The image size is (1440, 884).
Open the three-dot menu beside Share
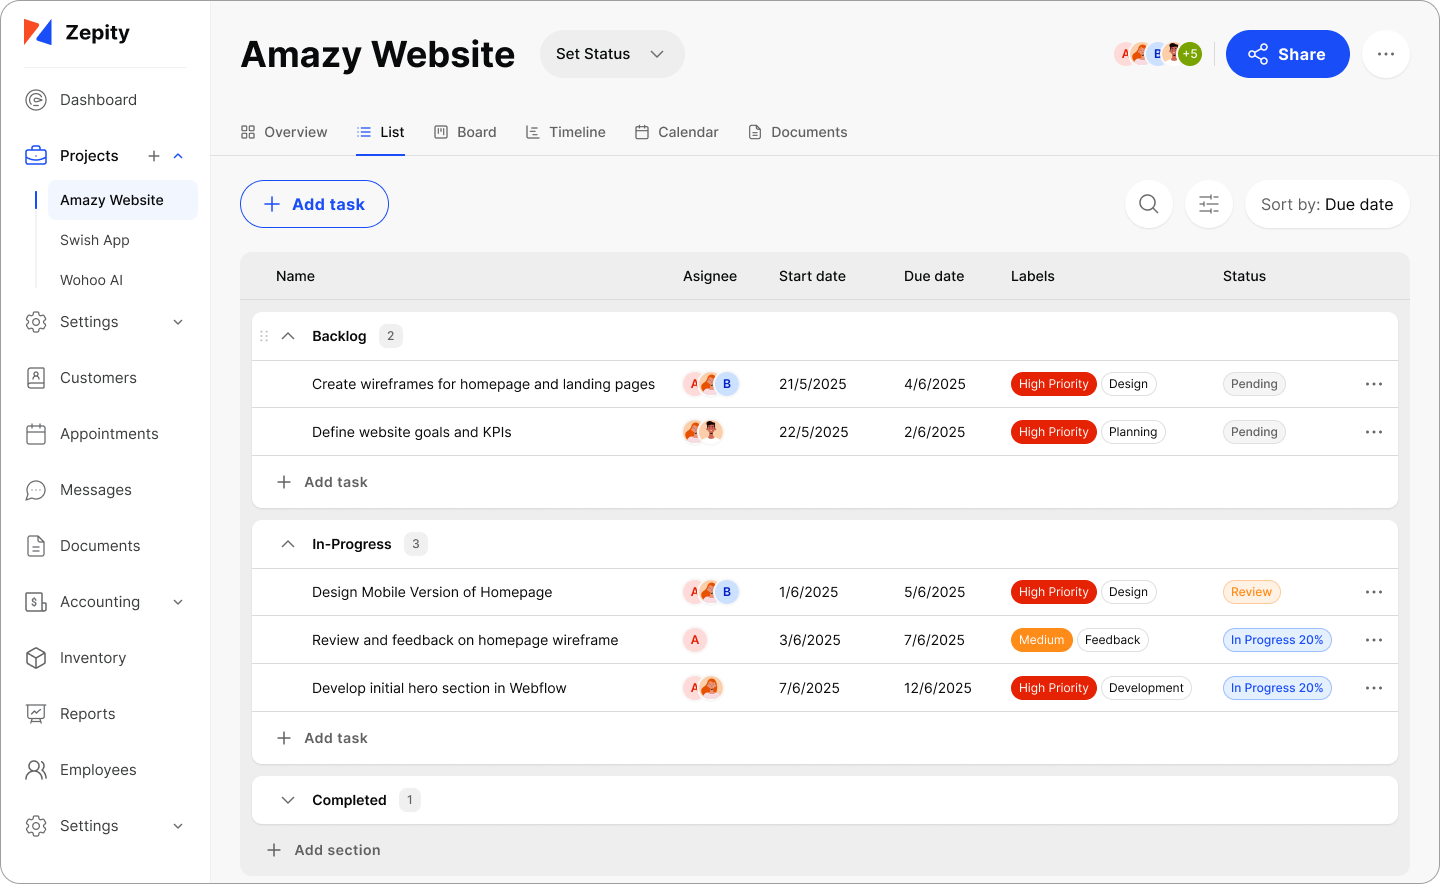point(1385,54)
